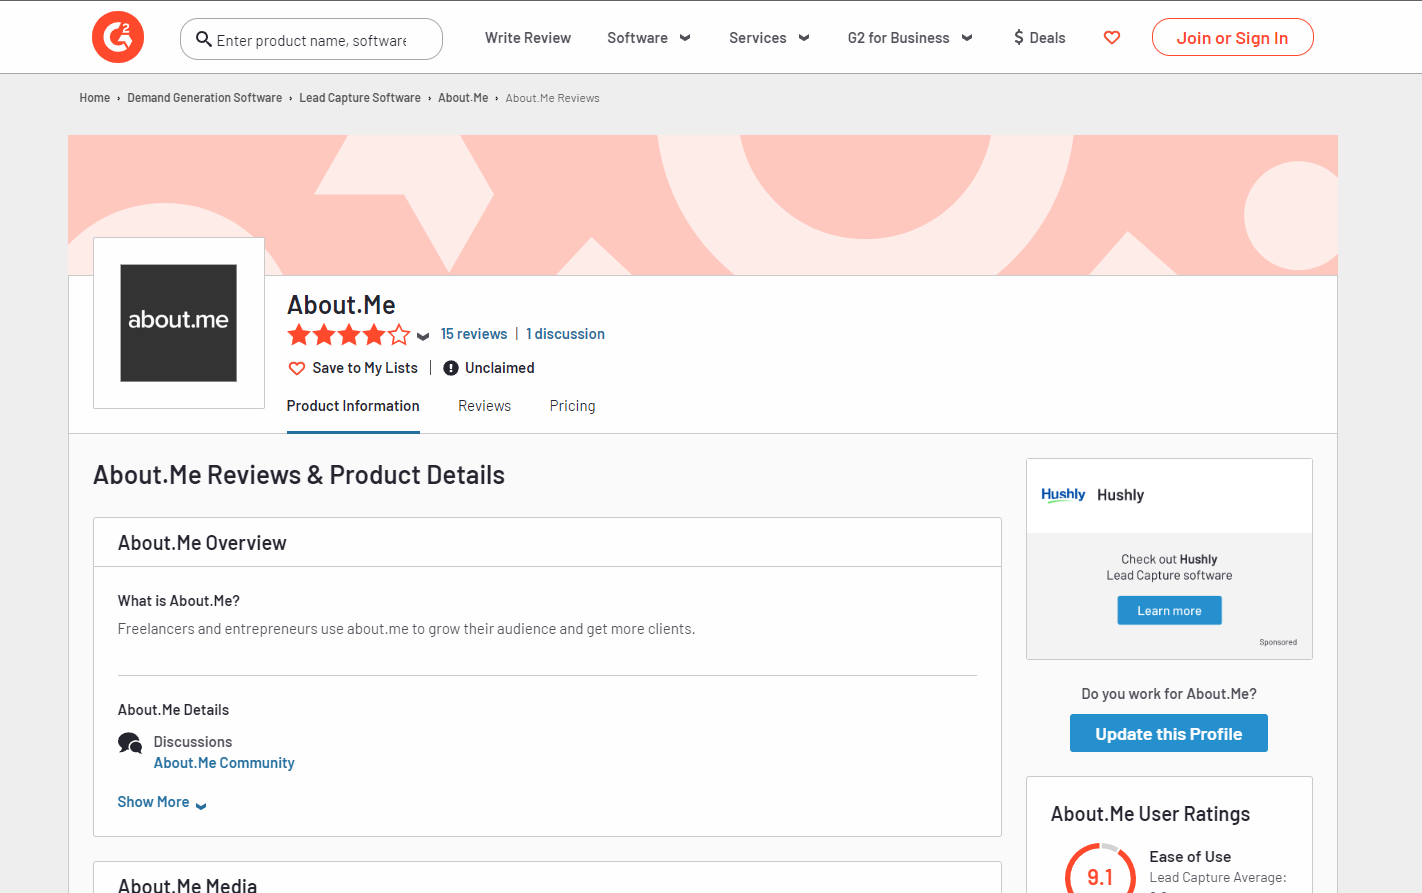Click the 'About.Me User Ratings' heading
Image resolution: width=1422 pixels, height=893 pixels.
tap(1150, 814)
